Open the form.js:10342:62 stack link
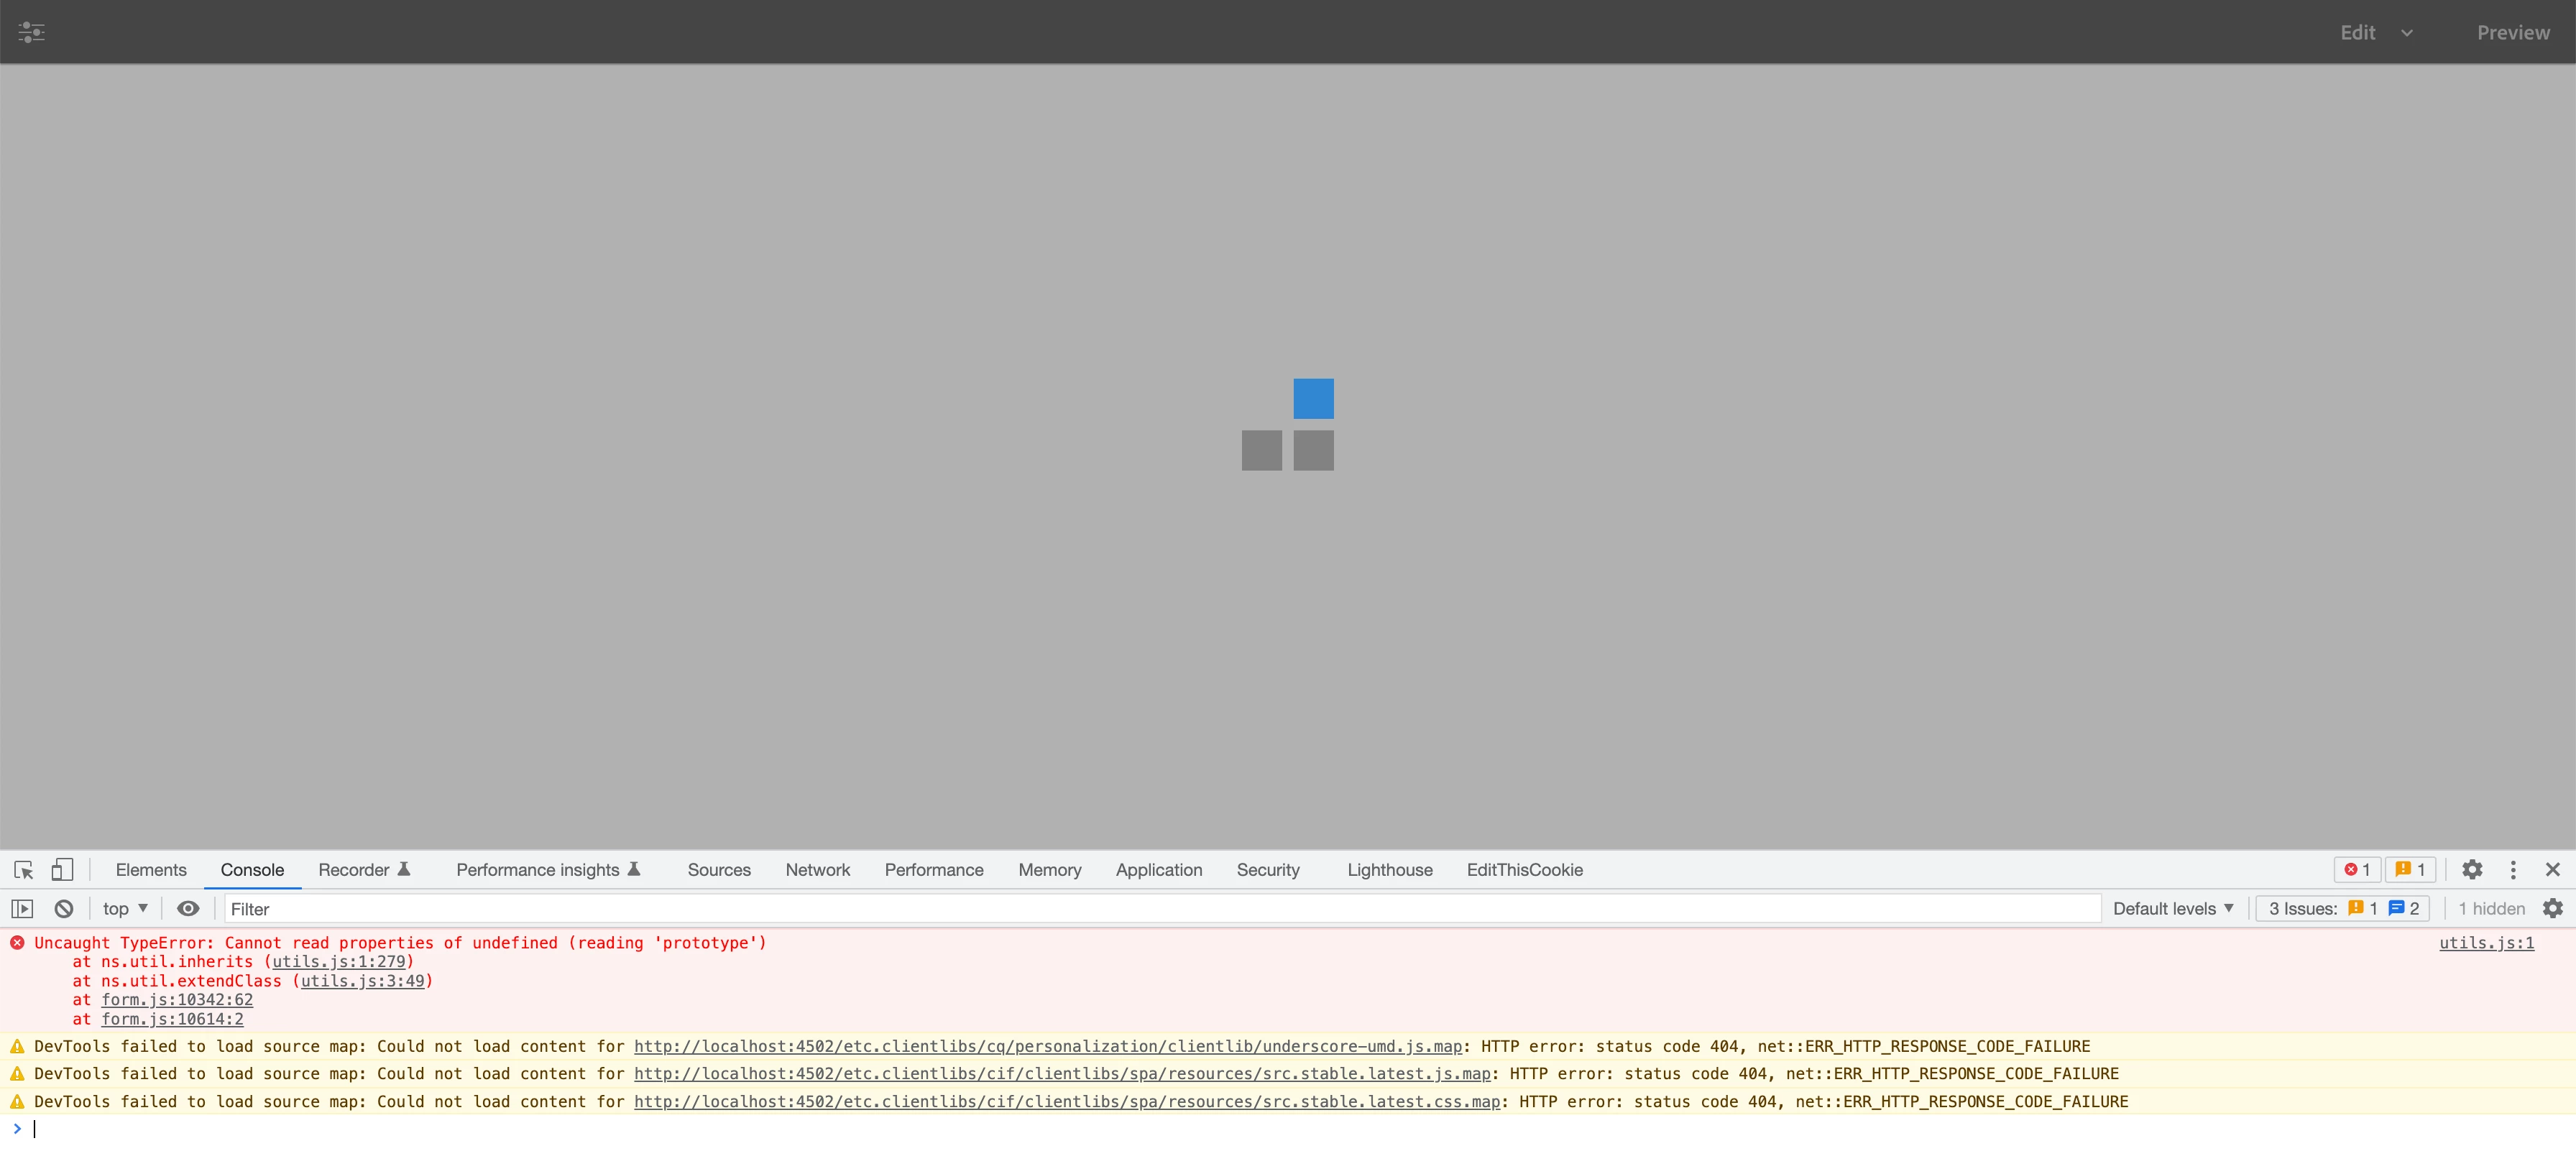Image resolution: width=2576 pixels, height=1174 pixels. point(177,1000)
